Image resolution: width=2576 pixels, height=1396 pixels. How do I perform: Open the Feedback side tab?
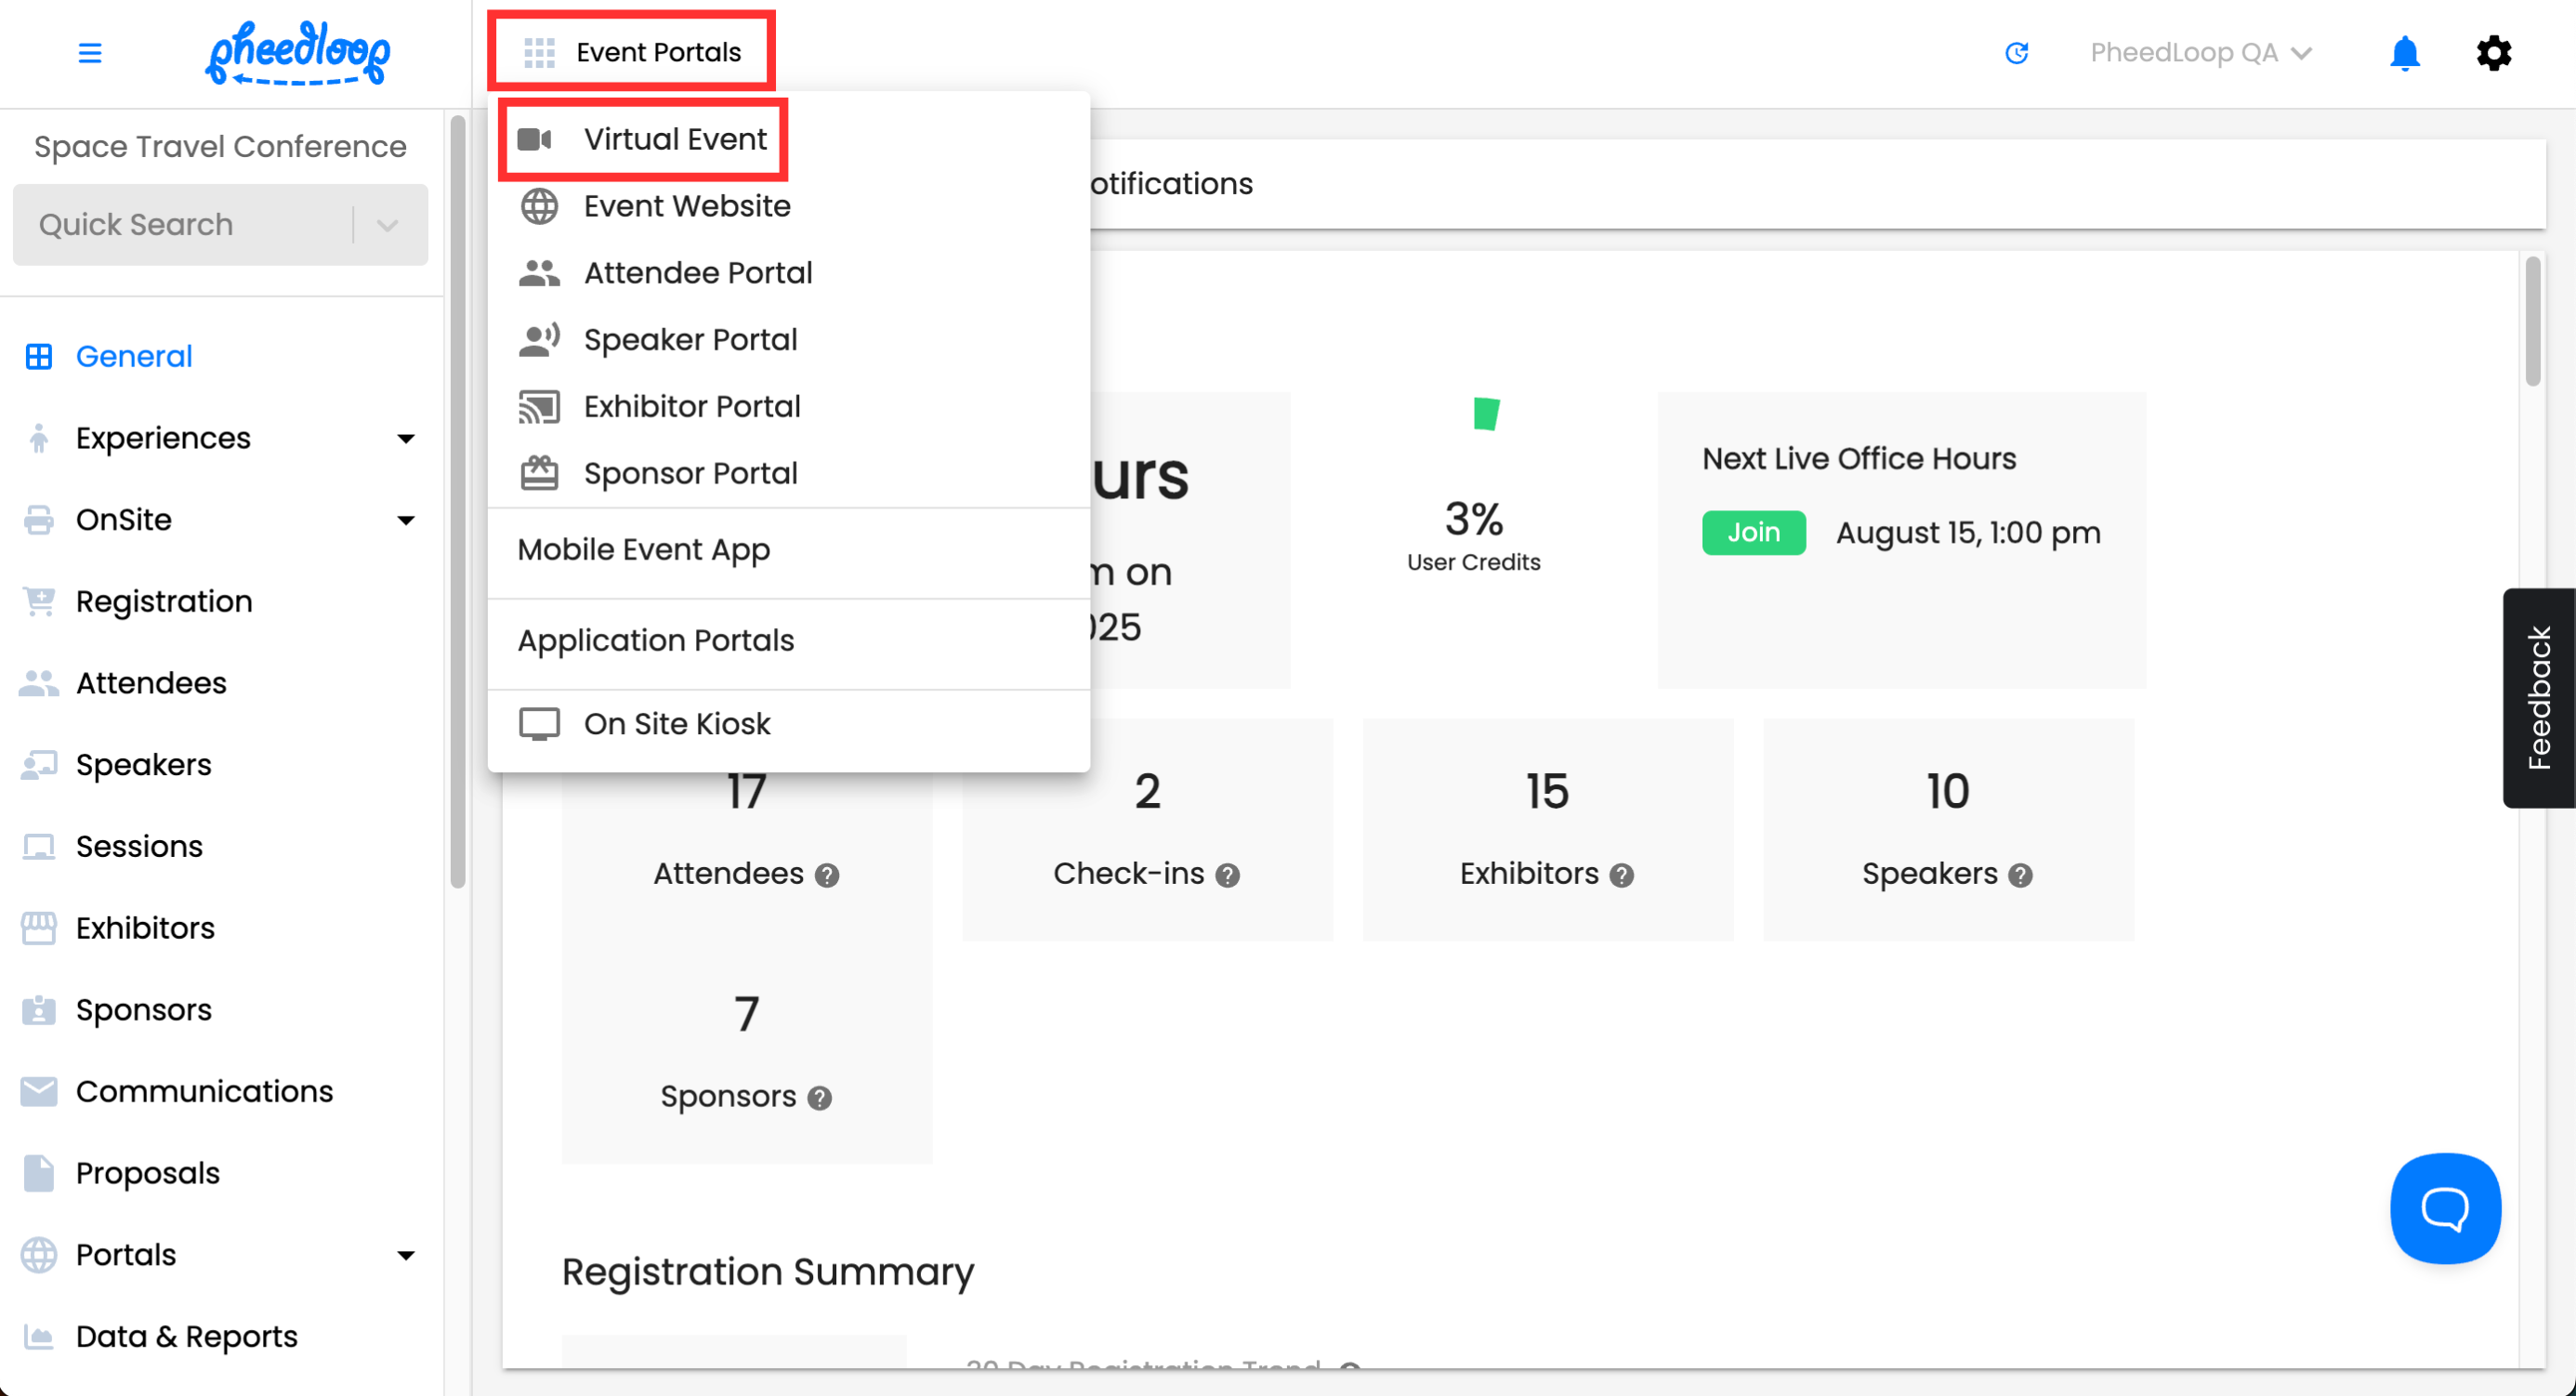(x=2538, y=698)
